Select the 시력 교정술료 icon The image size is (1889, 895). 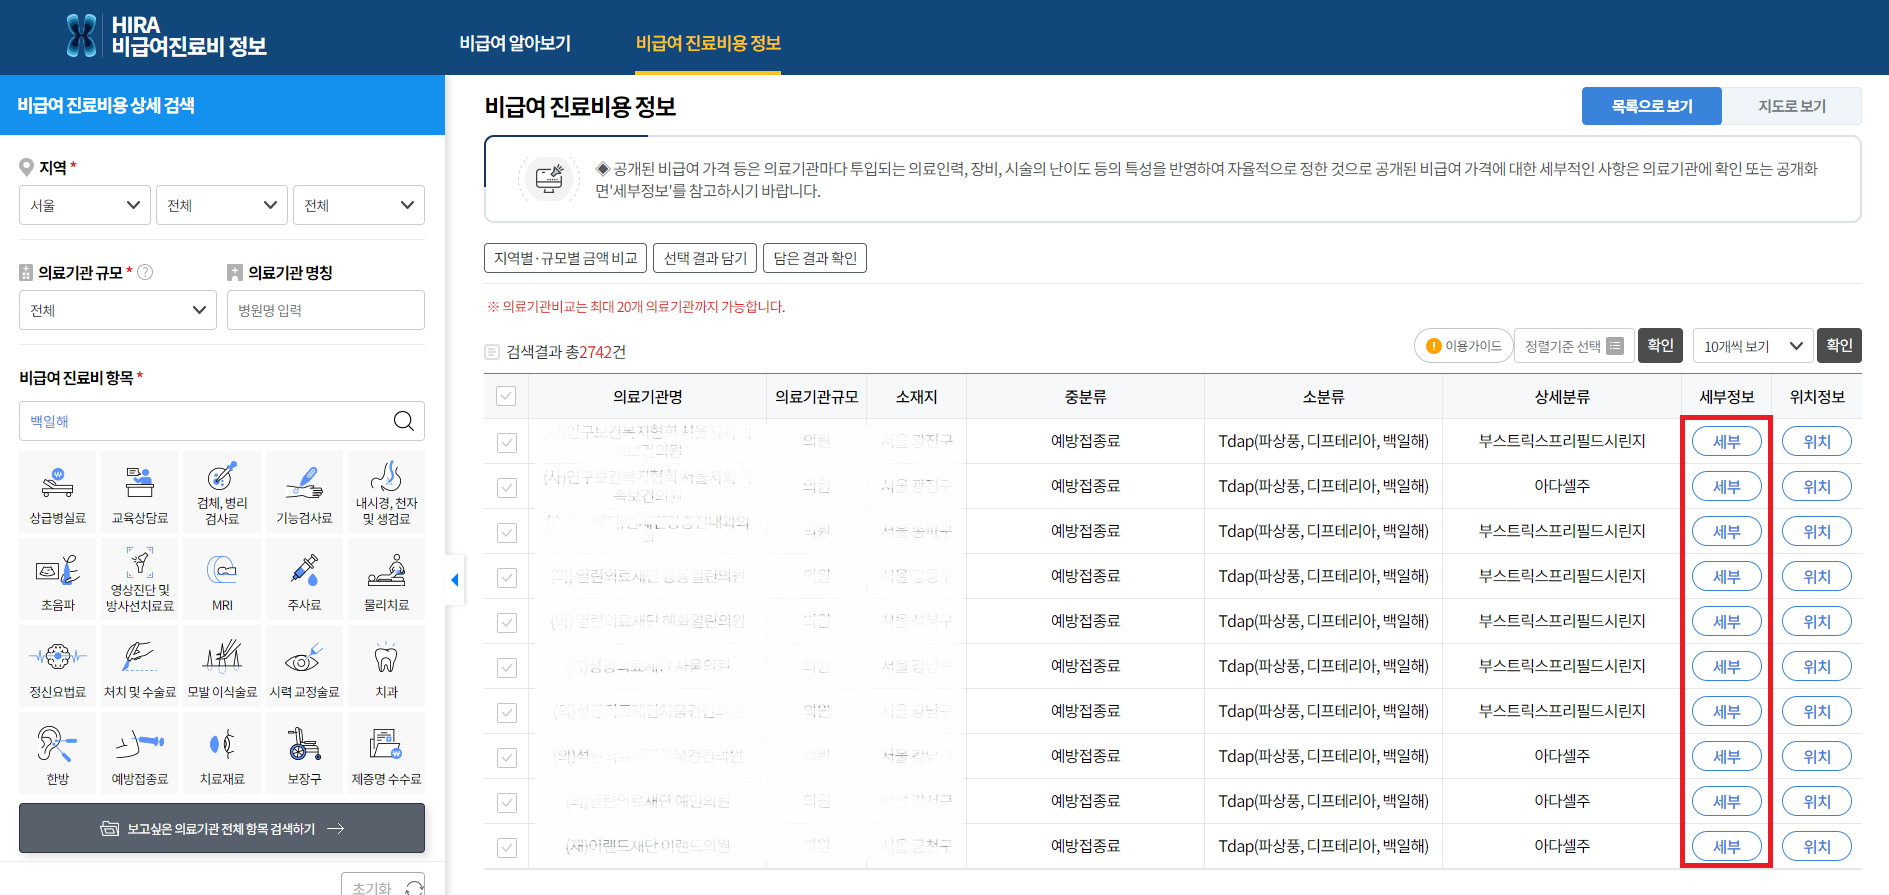coord(304,665)
